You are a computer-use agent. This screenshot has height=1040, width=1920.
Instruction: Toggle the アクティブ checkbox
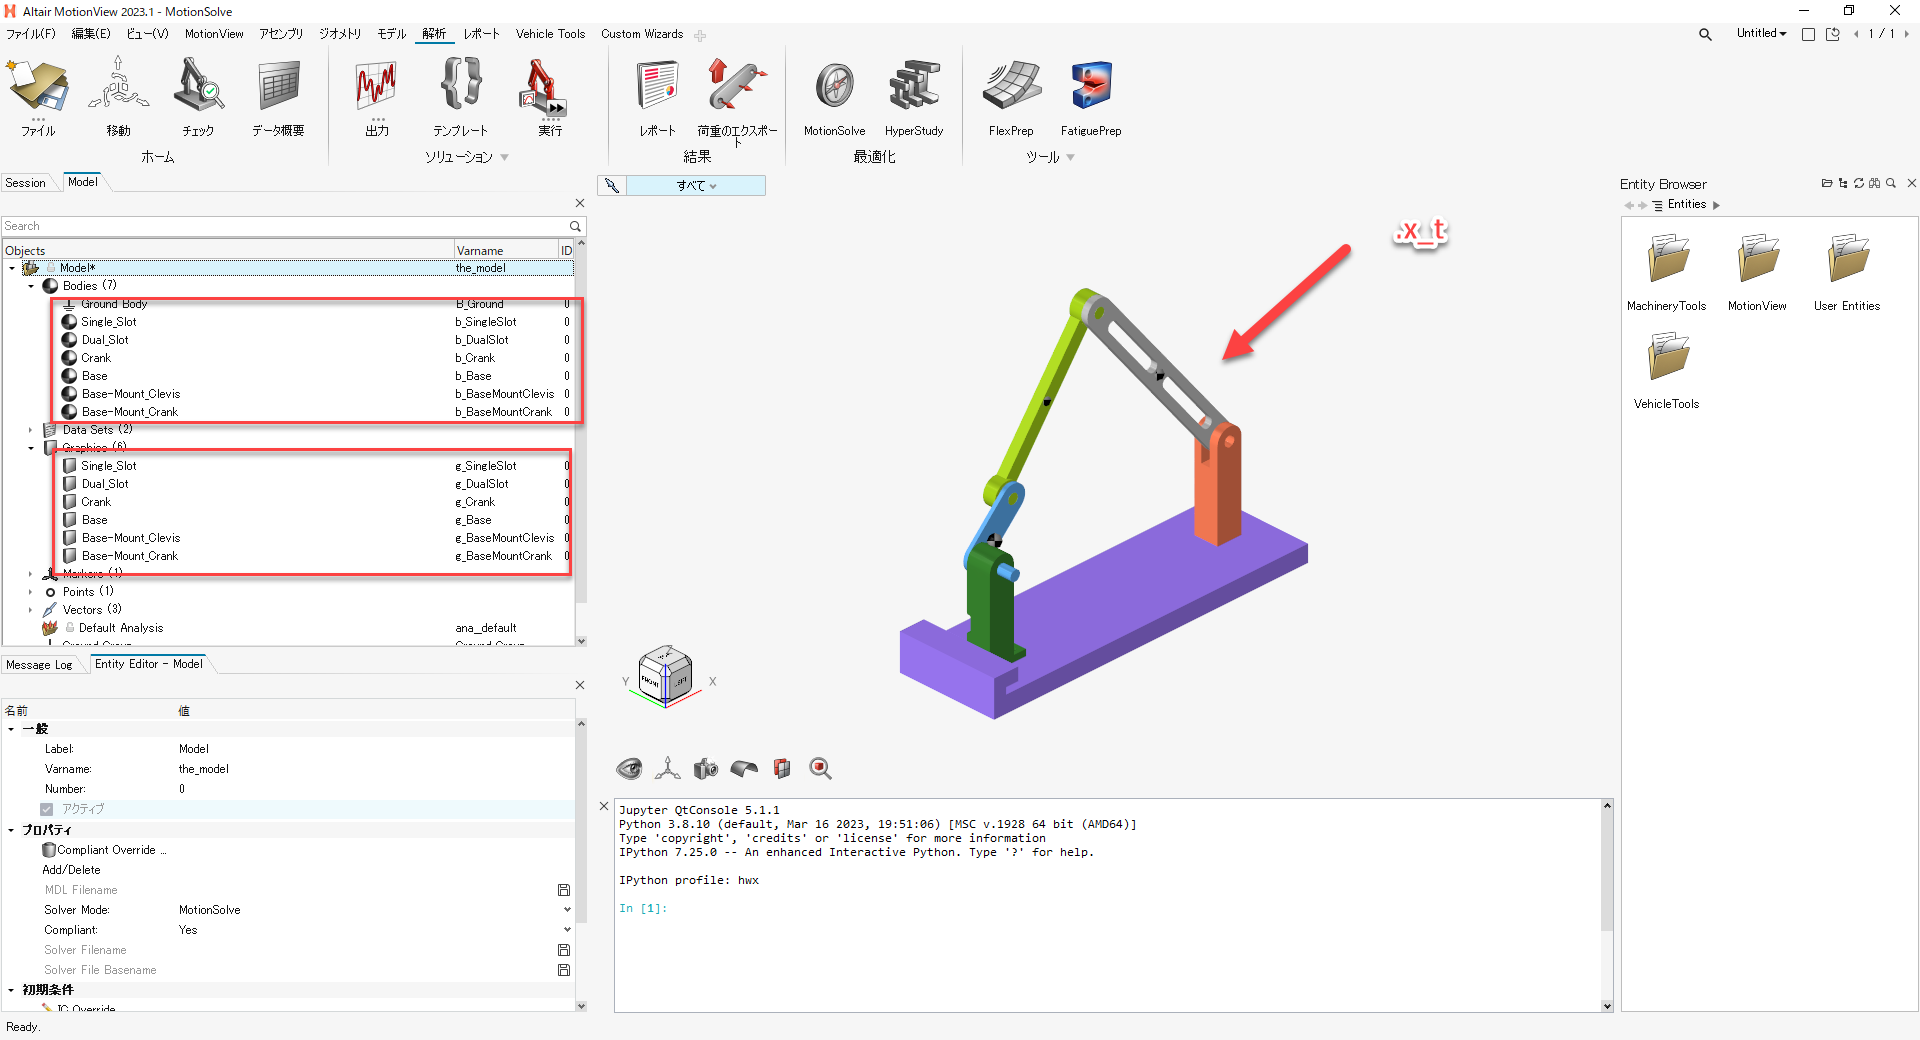47,809
